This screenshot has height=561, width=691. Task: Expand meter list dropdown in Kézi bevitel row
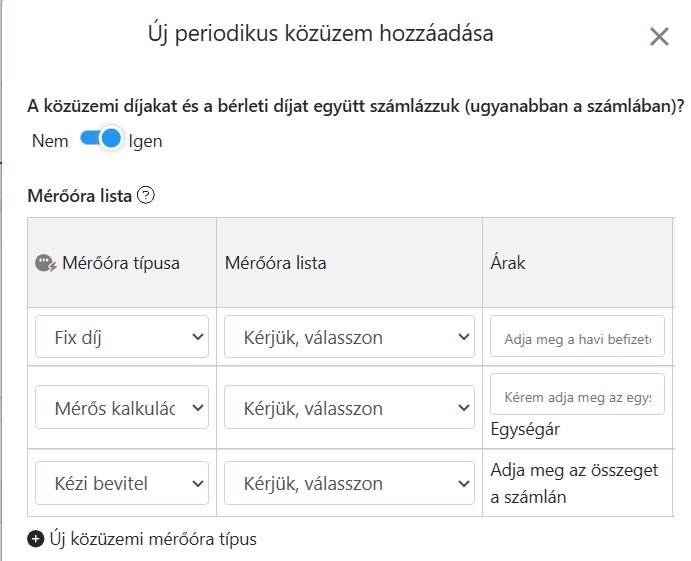[349, 483]
